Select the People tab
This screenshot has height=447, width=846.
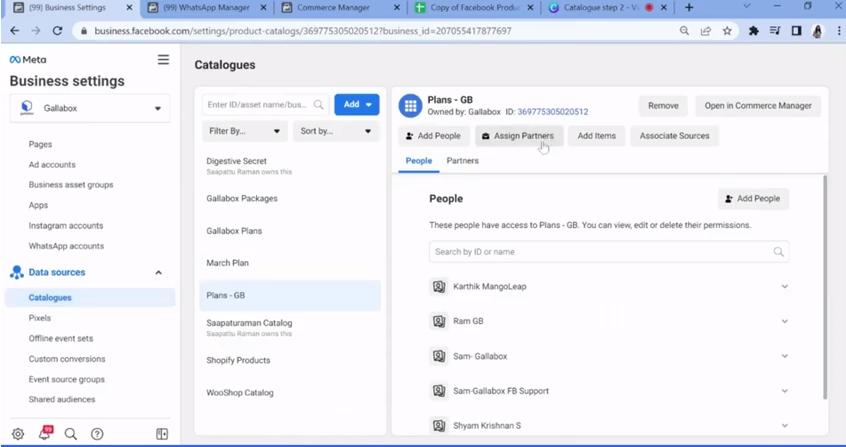pos(419,161)
